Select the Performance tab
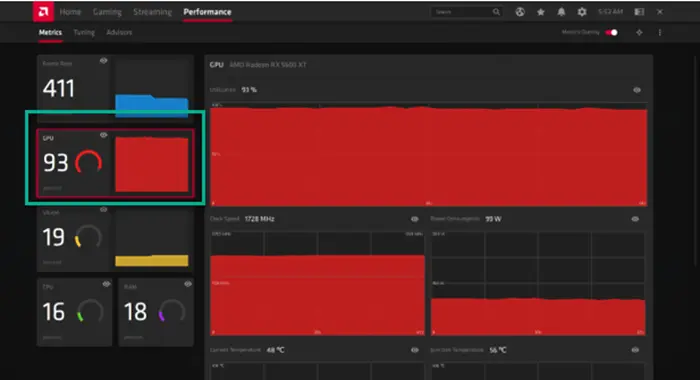 (207, 12)
